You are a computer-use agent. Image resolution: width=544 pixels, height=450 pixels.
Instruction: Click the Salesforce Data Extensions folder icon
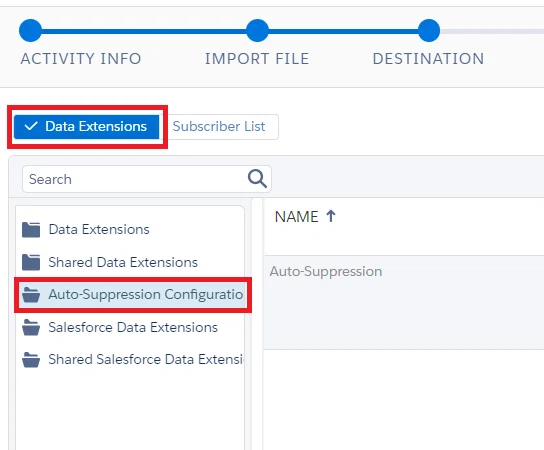click(x=31, y=328)
